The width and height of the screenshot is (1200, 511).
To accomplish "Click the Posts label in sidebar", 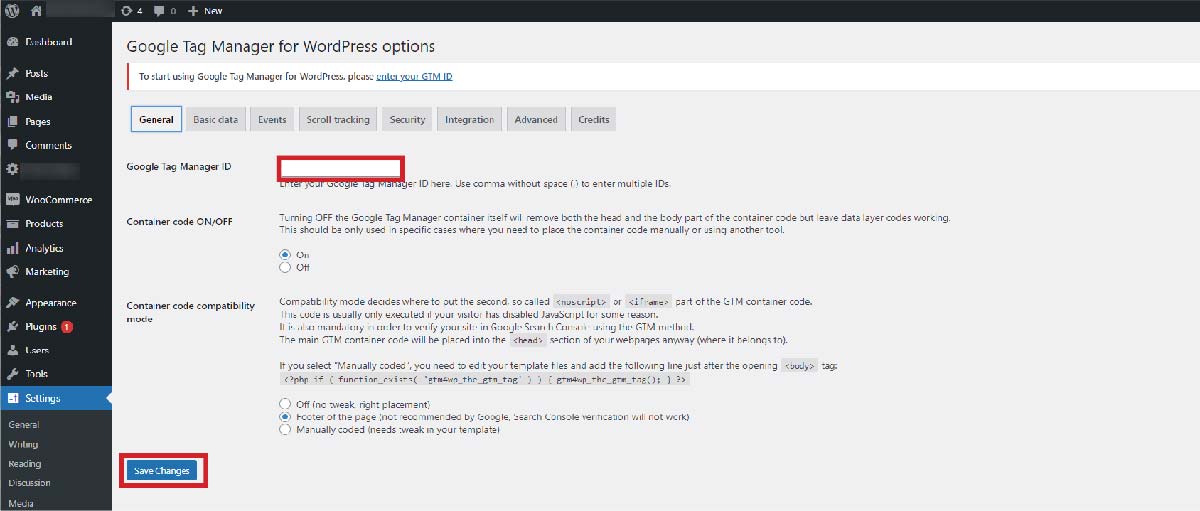I will pyautogui.click(x=37, y=74).
